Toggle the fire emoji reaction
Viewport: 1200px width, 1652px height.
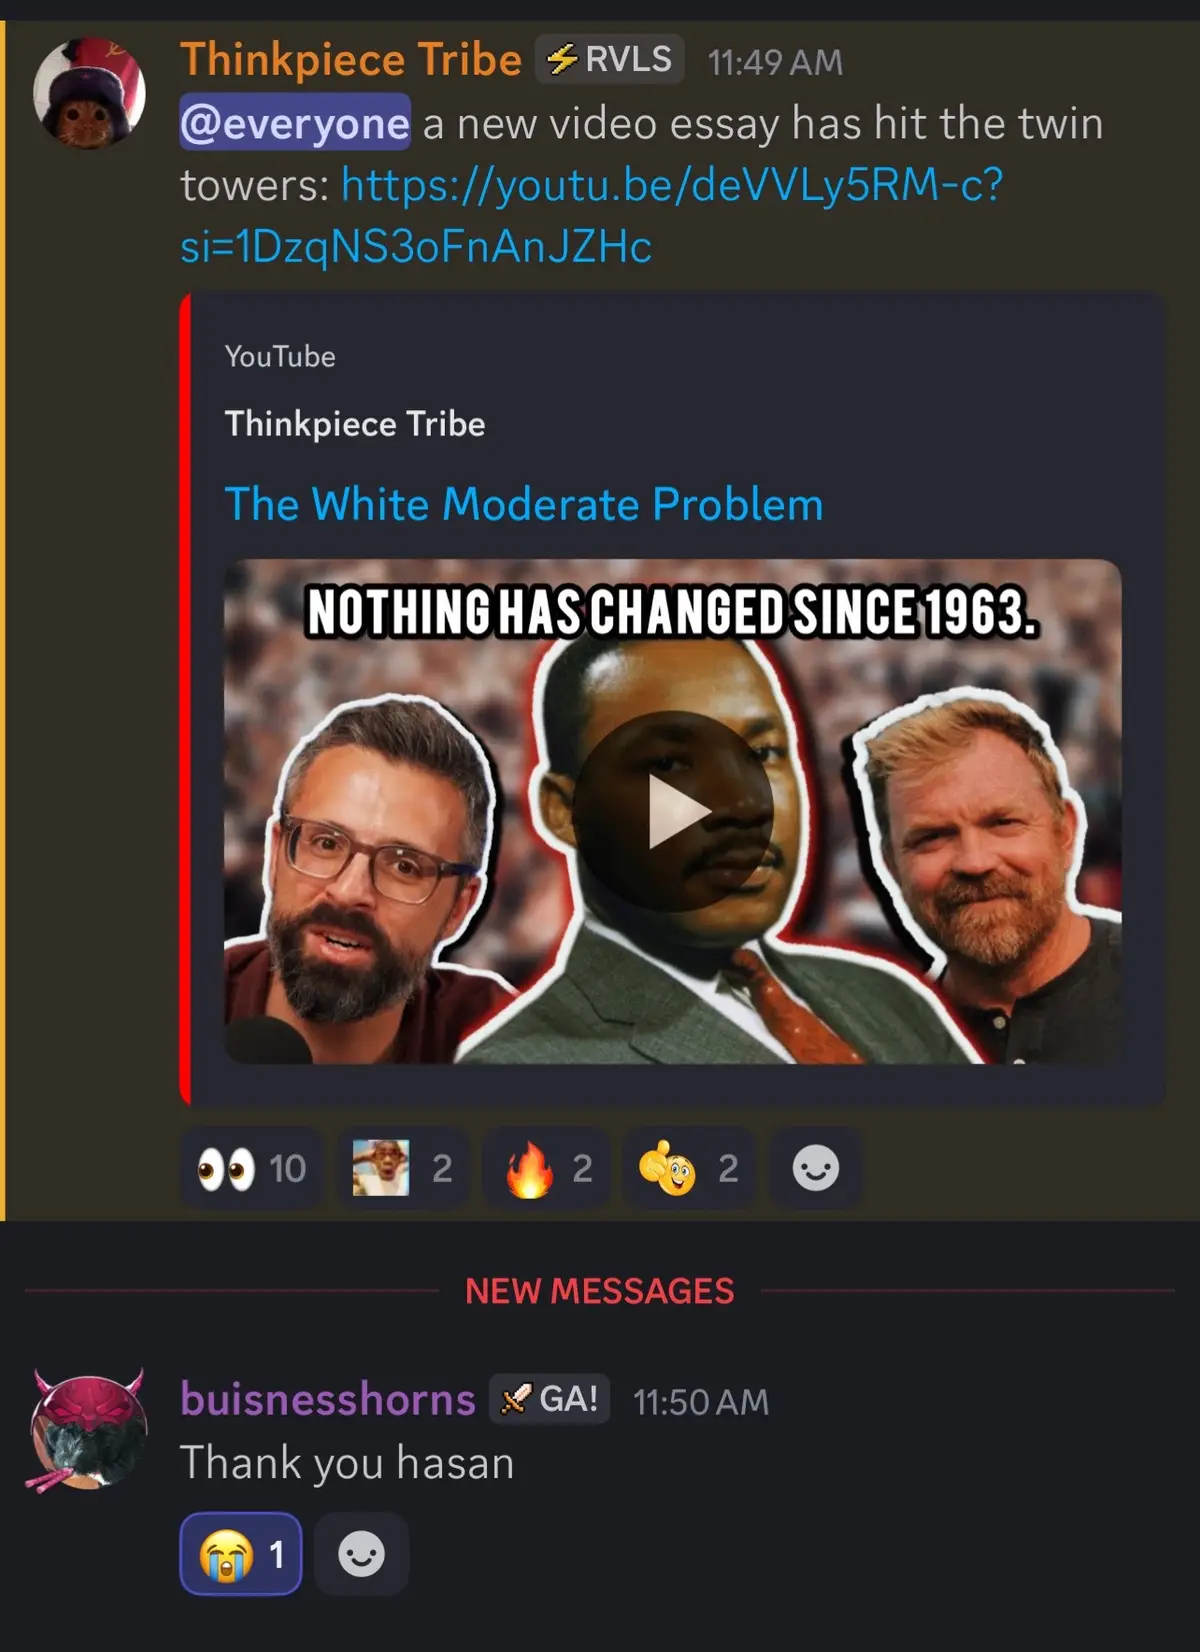coord(548,1168)
